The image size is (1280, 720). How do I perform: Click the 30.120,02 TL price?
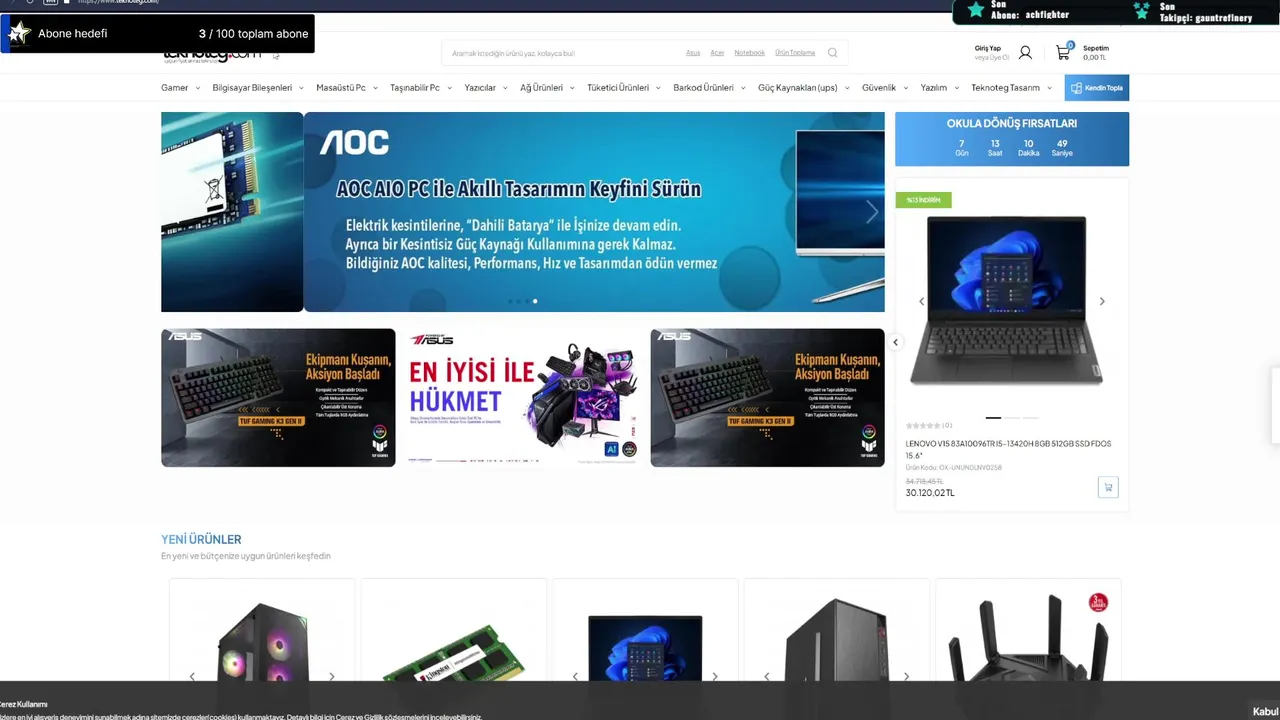(x=930, y=493)
